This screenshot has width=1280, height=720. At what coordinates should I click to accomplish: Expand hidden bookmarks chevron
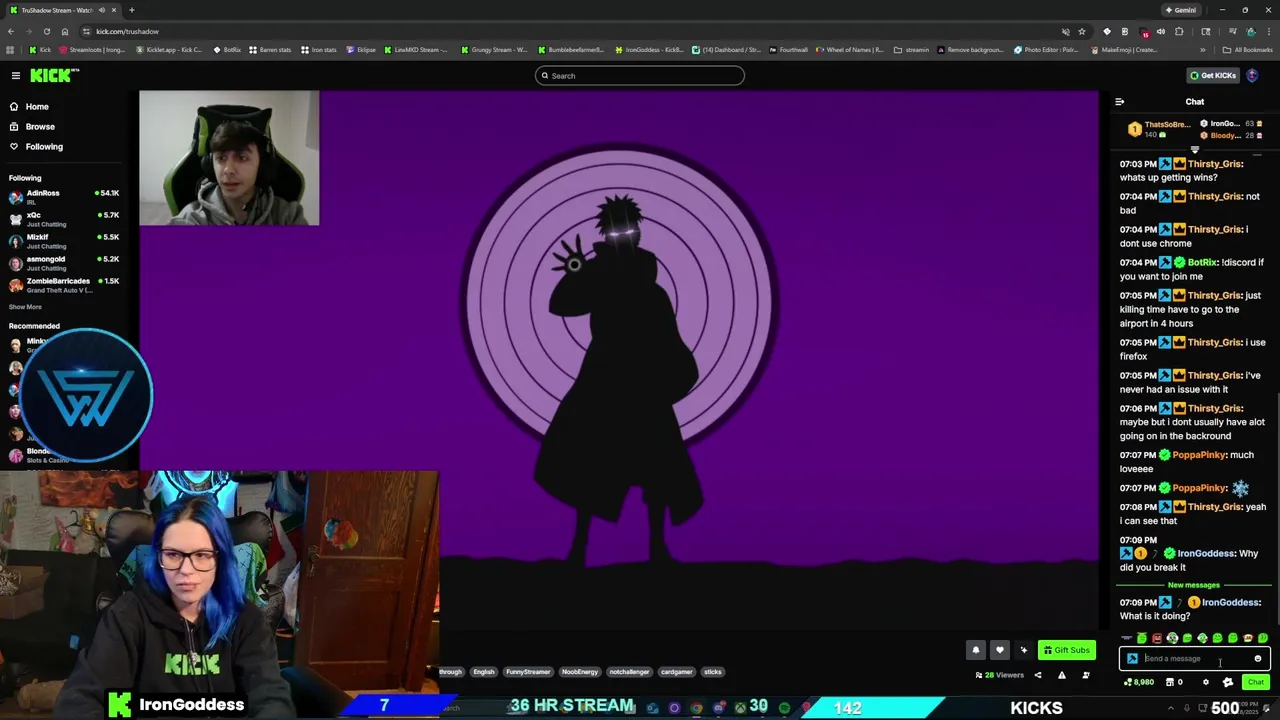(1203, 50)
